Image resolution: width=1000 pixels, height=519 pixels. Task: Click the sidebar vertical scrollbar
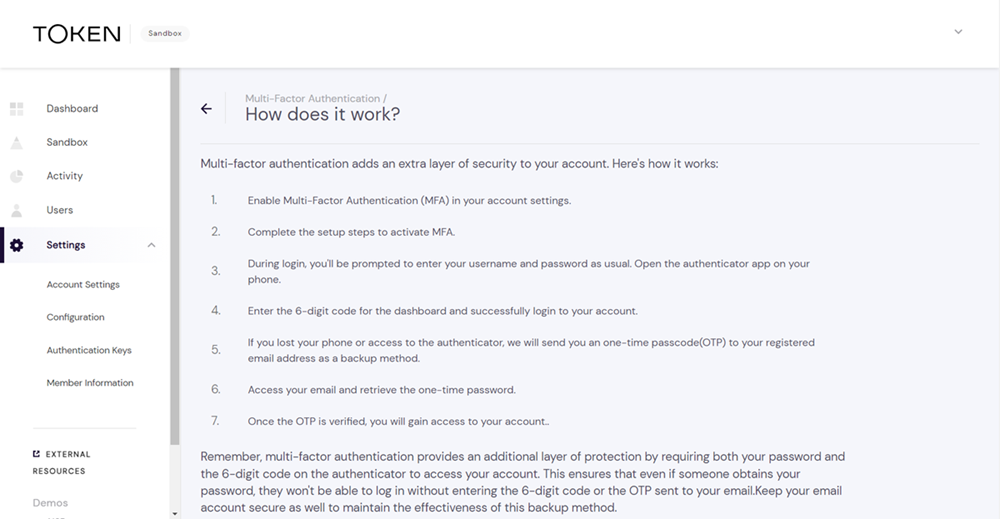pyautogui.click(x=175, y=250)
